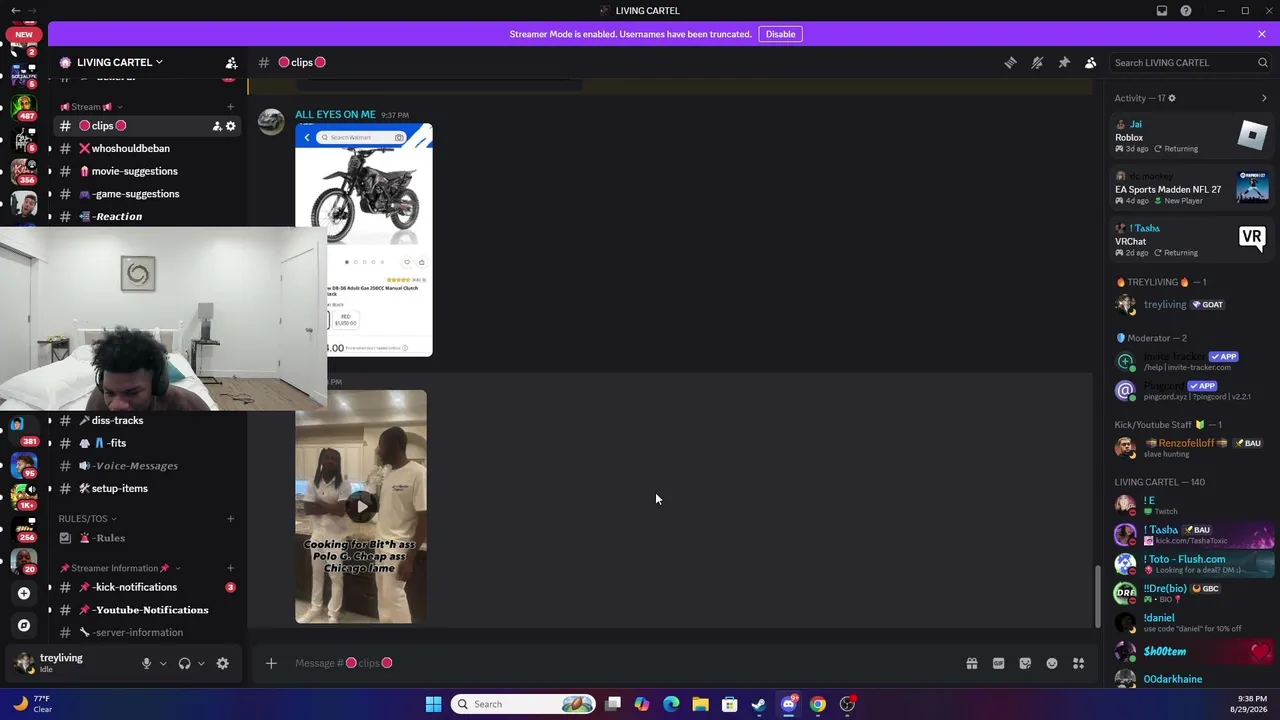This screenshot has width=1280, height=720.
Task: Add a channel to Streamer Information category
Action: click(230, 568)
